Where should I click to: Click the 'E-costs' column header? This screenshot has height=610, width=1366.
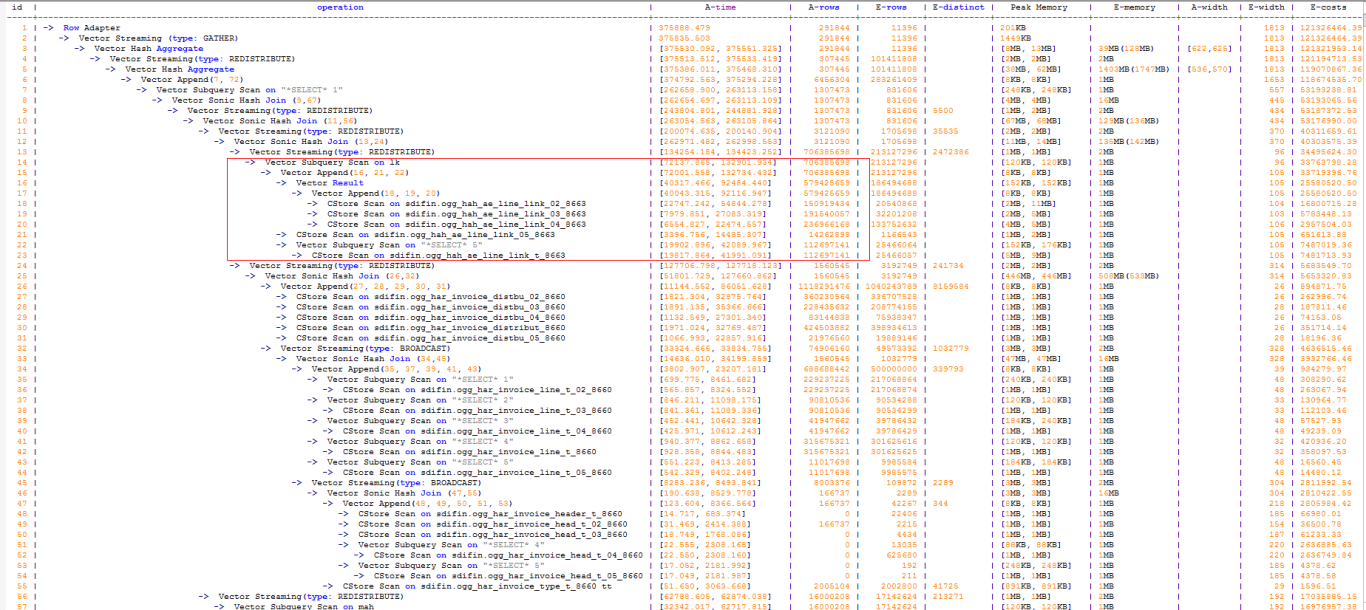click(x=1329, y=7)
